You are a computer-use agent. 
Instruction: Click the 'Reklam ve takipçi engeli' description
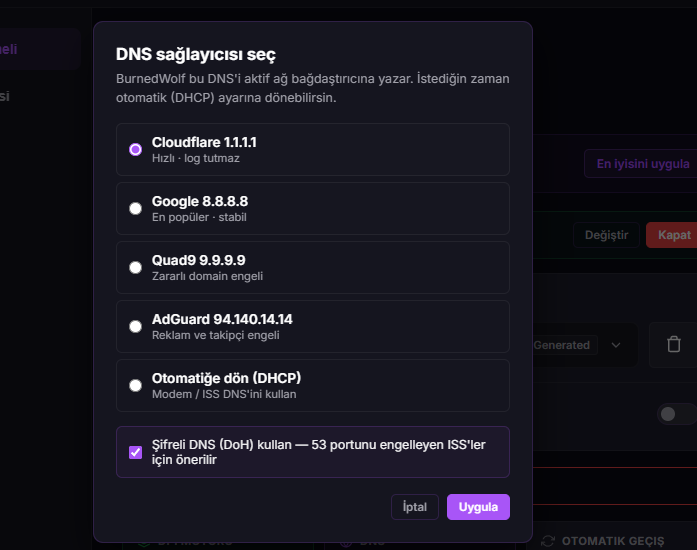[216, 335]
